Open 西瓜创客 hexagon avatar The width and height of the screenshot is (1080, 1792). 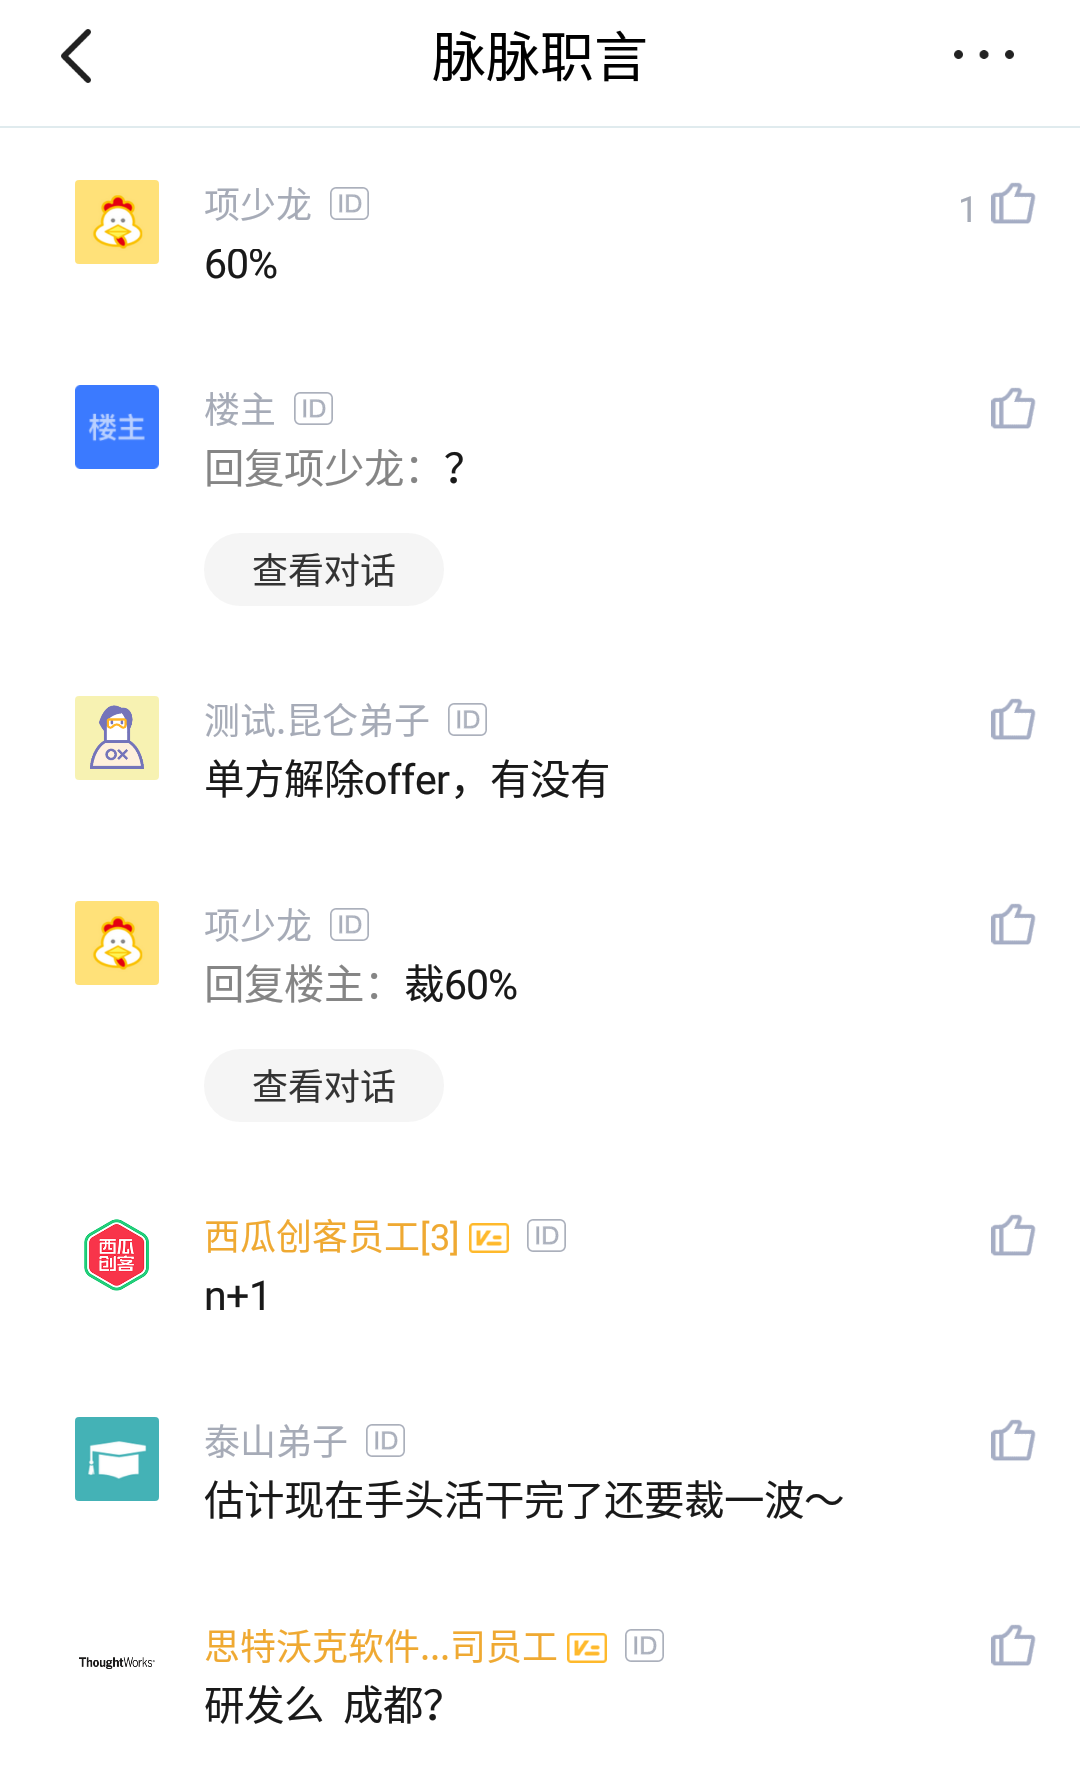(117, 1255)
